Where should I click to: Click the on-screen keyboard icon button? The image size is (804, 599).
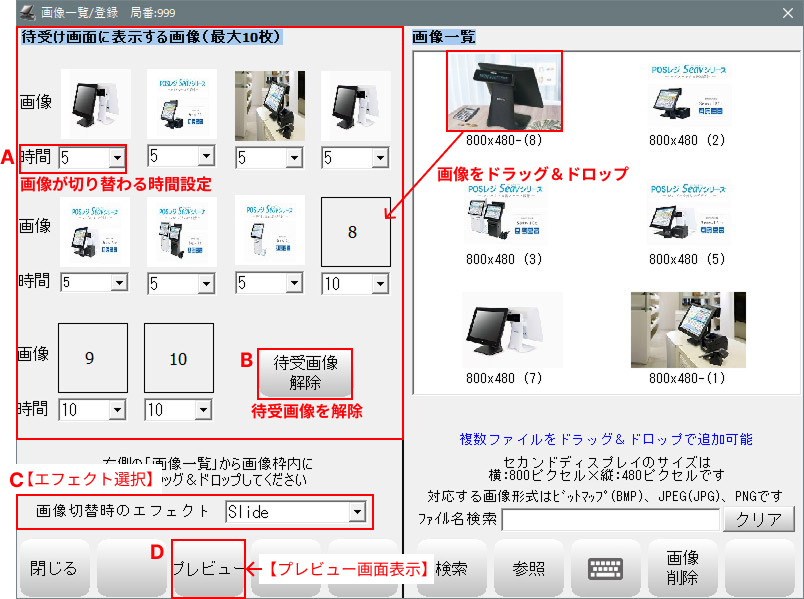(605, 568)
